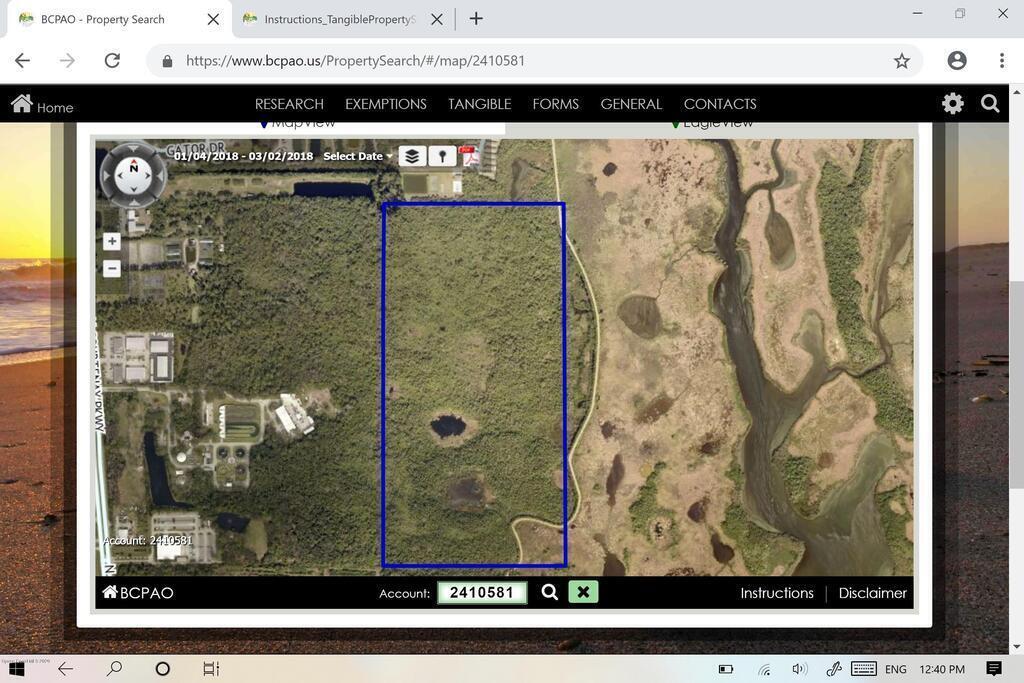1024x683 pixels.
Task: Expand the Select Date dropdown
Action: (x=357, y=156)
